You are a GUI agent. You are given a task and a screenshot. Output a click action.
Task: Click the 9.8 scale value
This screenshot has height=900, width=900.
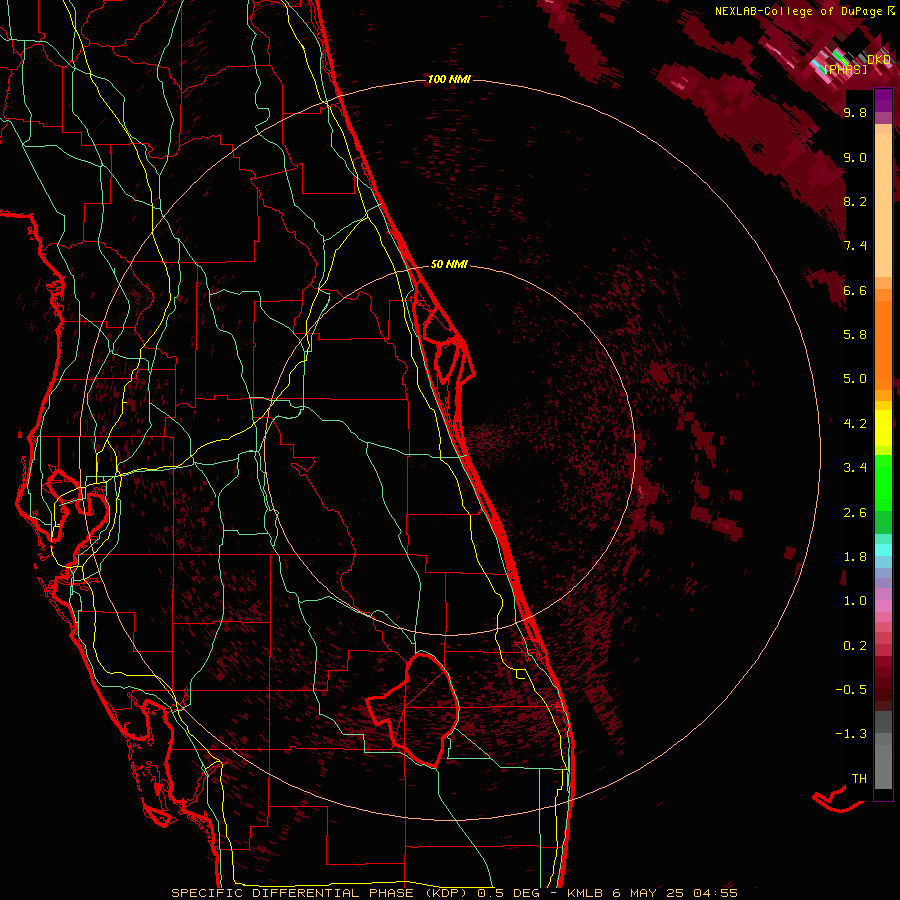click(855, 112)
